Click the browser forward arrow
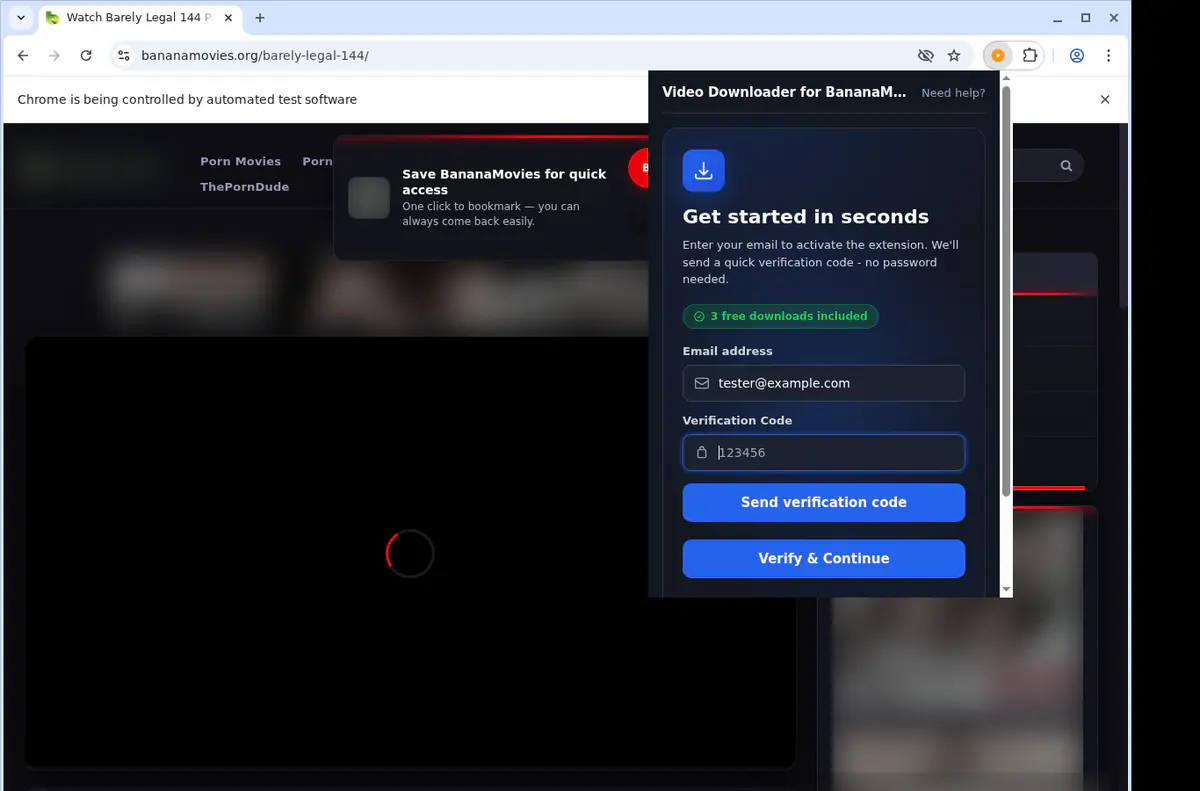This screenshot has height=791, width=1200. [54, 56]
